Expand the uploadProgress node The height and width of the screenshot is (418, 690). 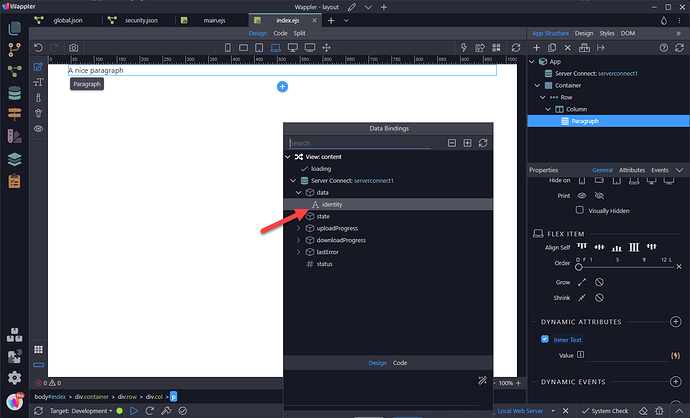point(298,228)
